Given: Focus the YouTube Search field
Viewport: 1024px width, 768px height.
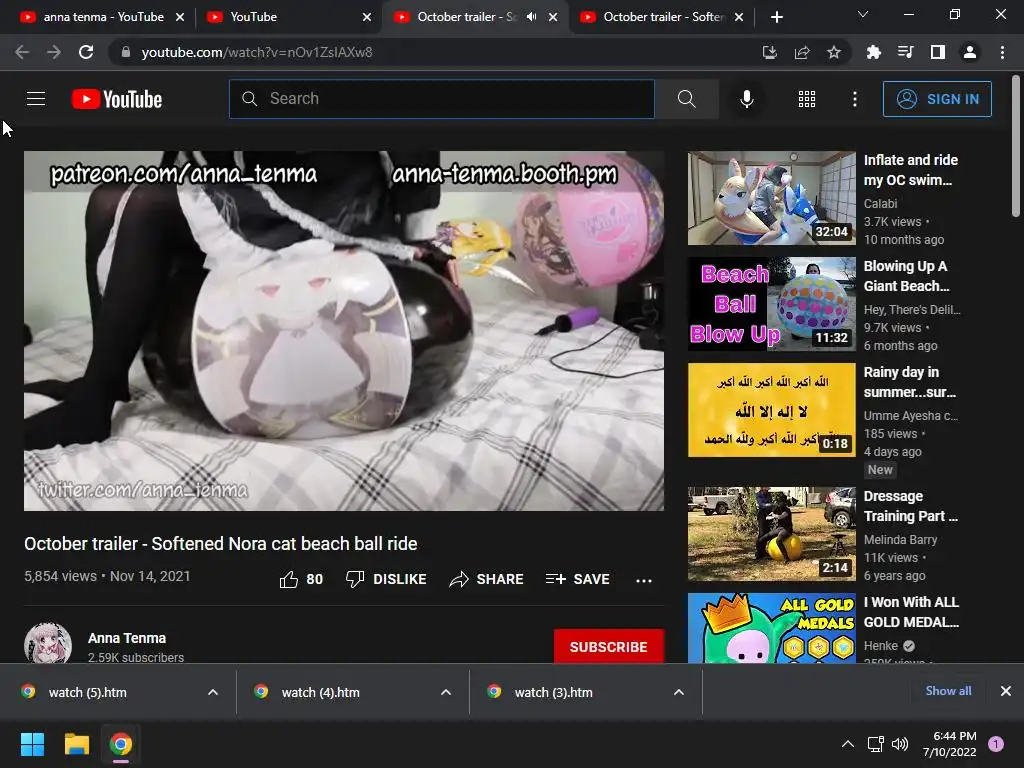Looking at the screenshot, I should tap(442, 99).
